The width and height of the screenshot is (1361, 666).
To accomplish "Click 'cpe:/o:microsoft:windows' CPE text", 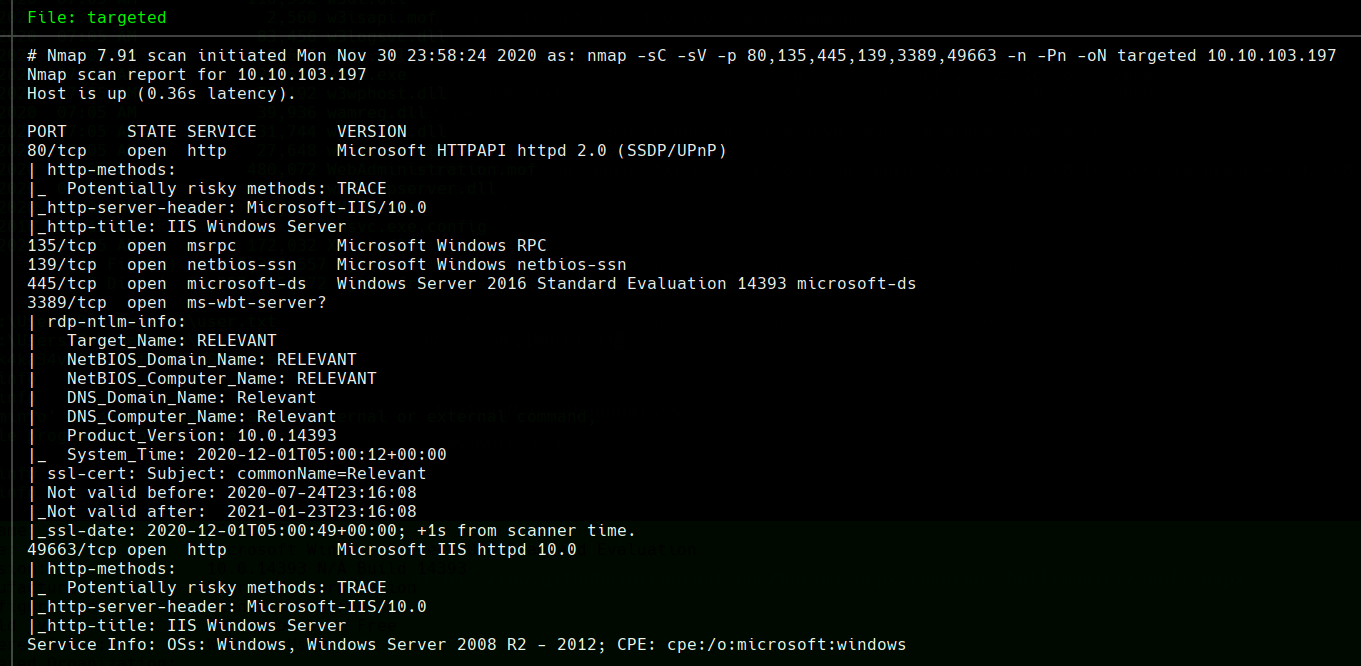I will click(787, 645).
